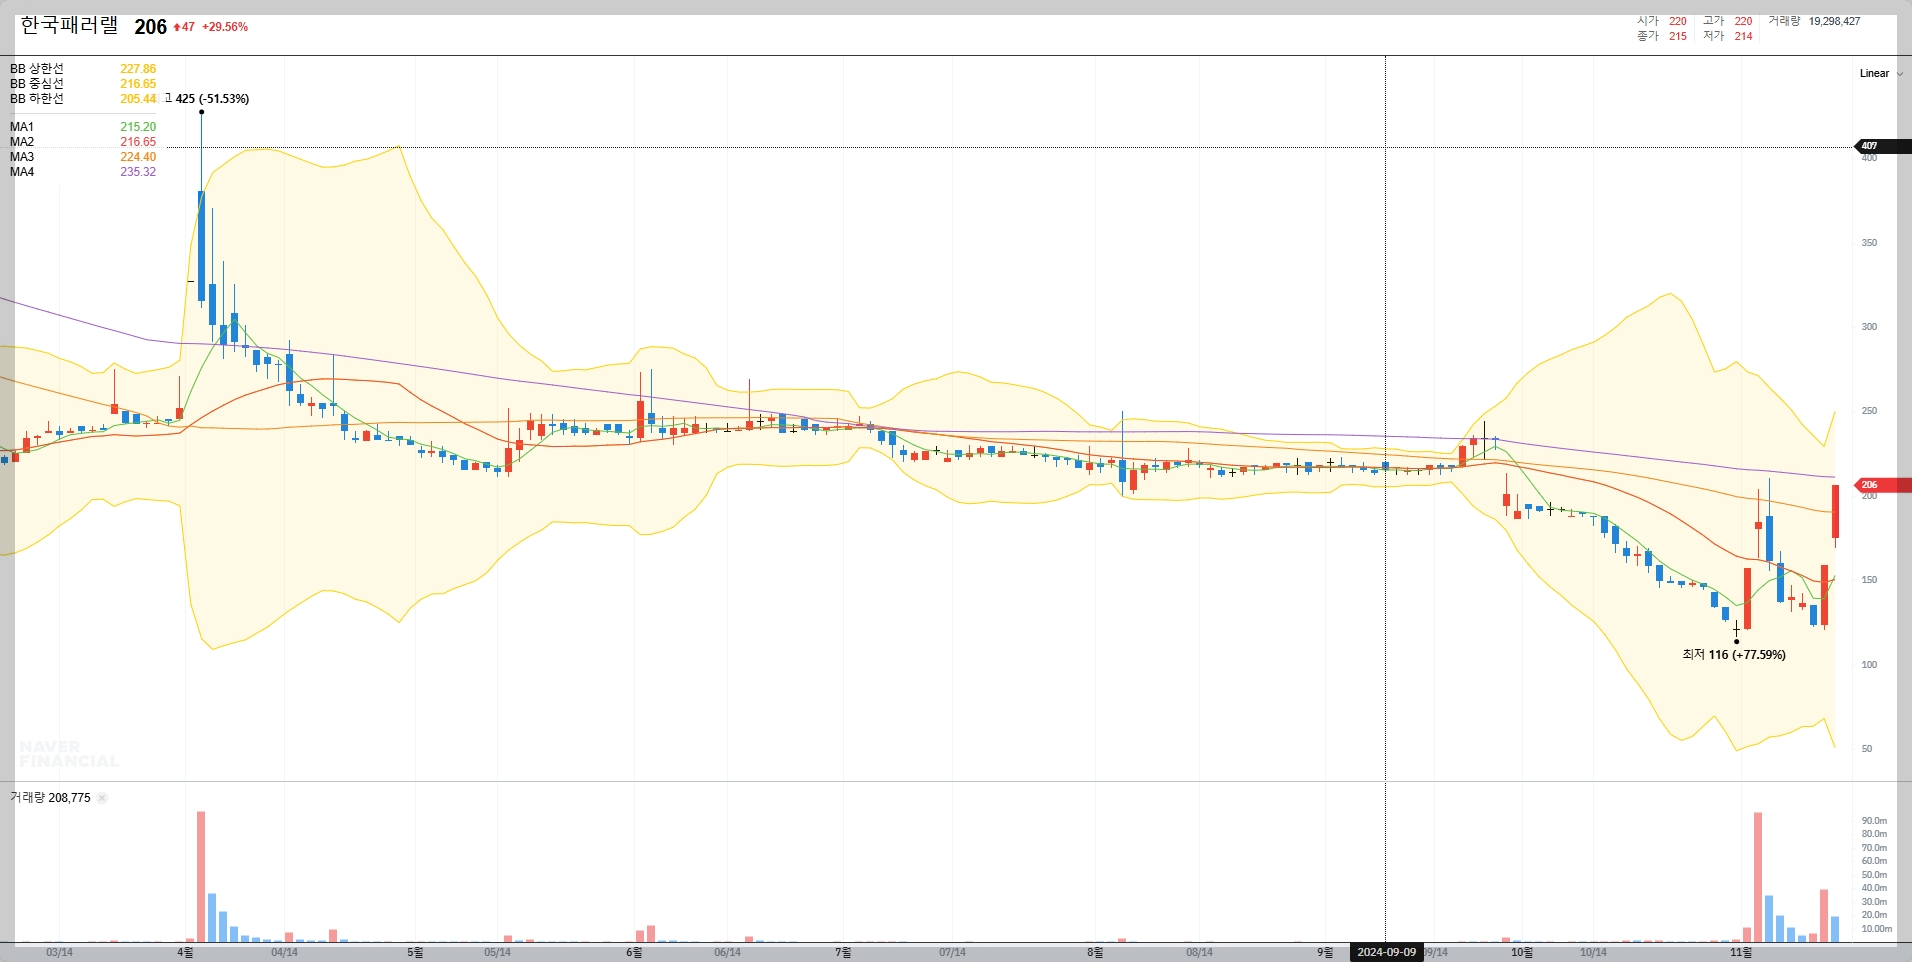Image resolution: width=1912 pixels, height=962 pixels.
Task: Click the 90.0m volume axis label
Action: [1874, 821]
